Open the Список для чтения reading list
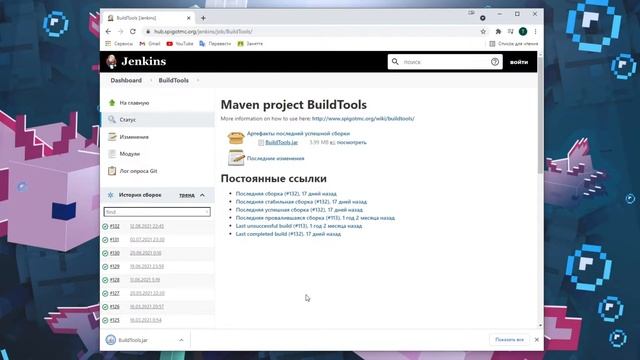This screenshot has height=360, width=640. click(513, 44)
